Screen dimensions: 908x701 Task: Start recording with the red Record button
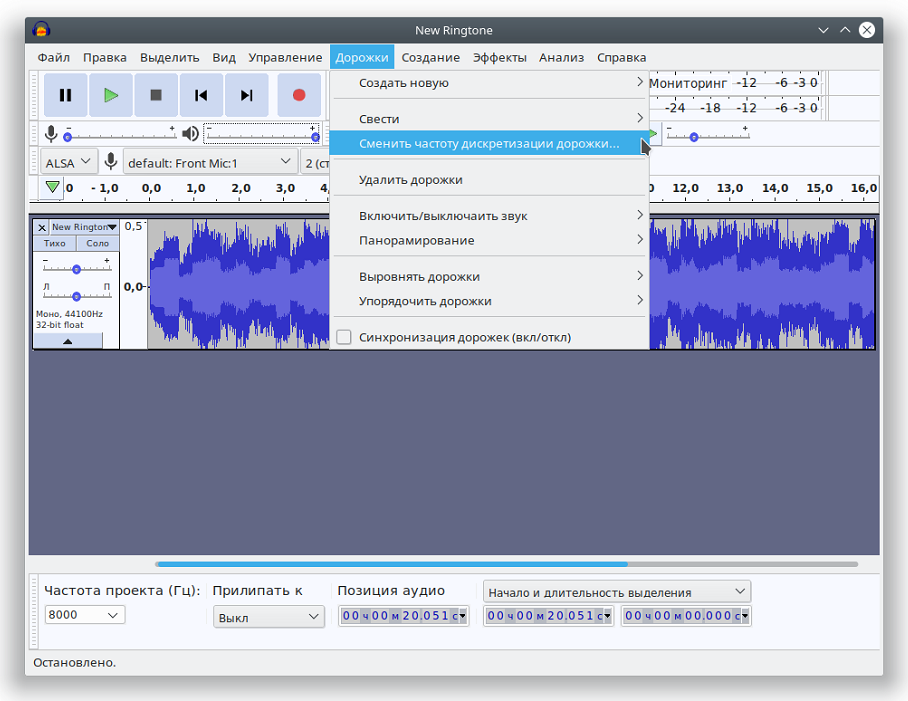pyautogui.click(x=298, y=95)
